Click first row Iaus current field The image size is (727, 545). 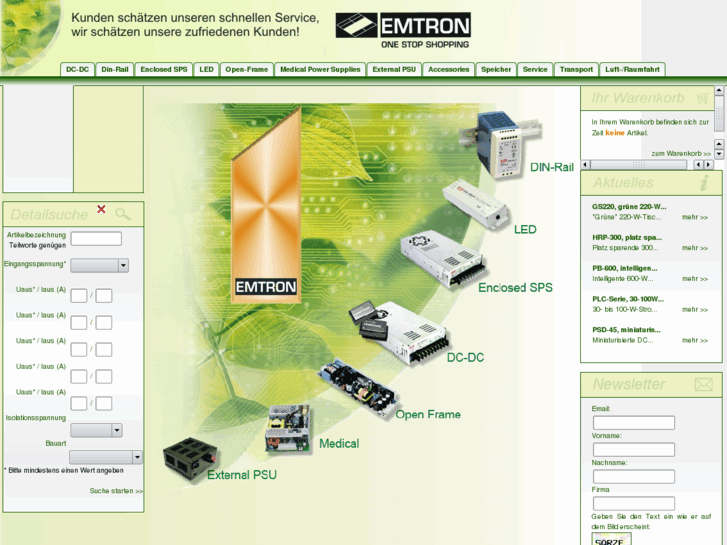pos(104,295)
